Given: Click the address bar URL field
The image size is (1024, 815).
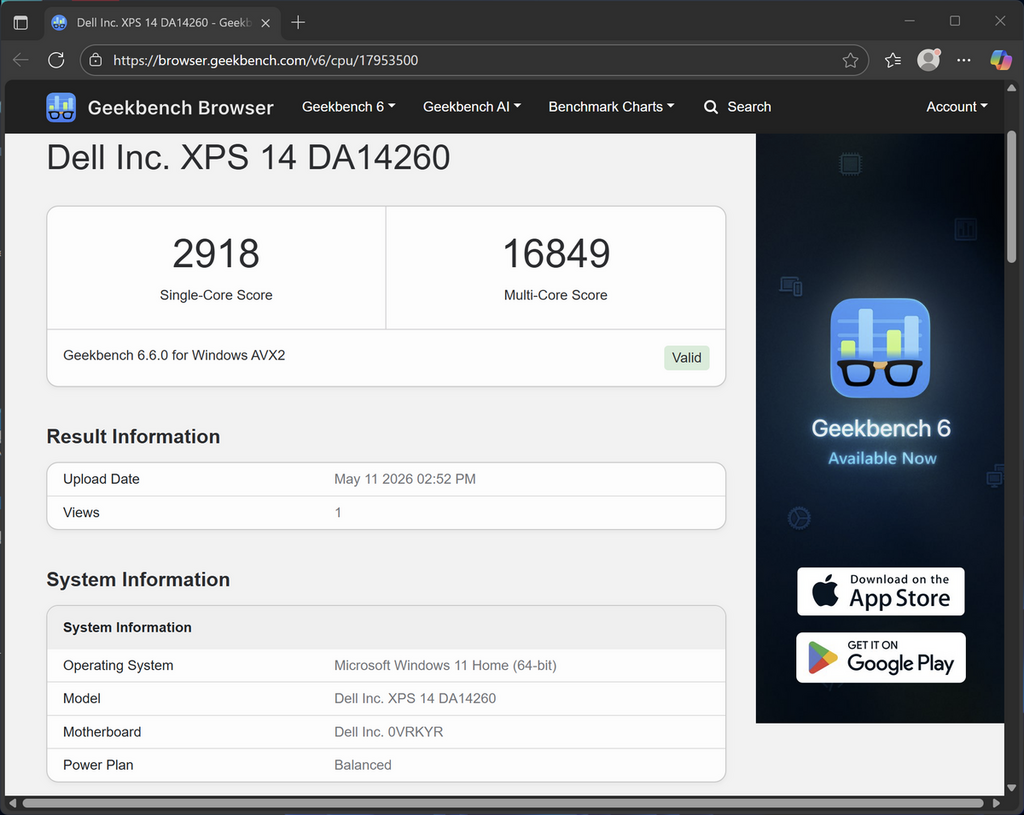Looking at the screenshot, I should 473,60.
